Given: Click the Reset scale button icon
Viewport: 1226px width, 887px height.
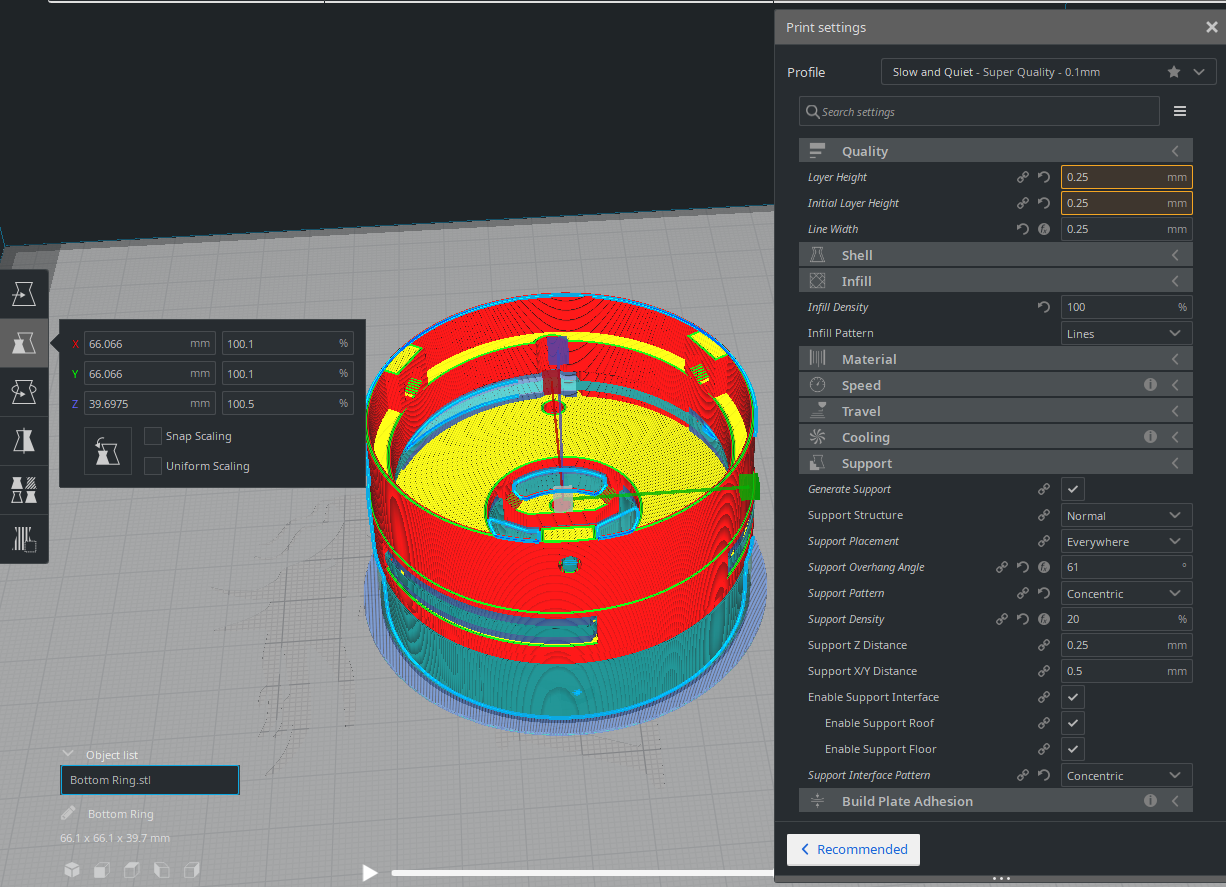Looking at the screenshot, I should 108,451.
